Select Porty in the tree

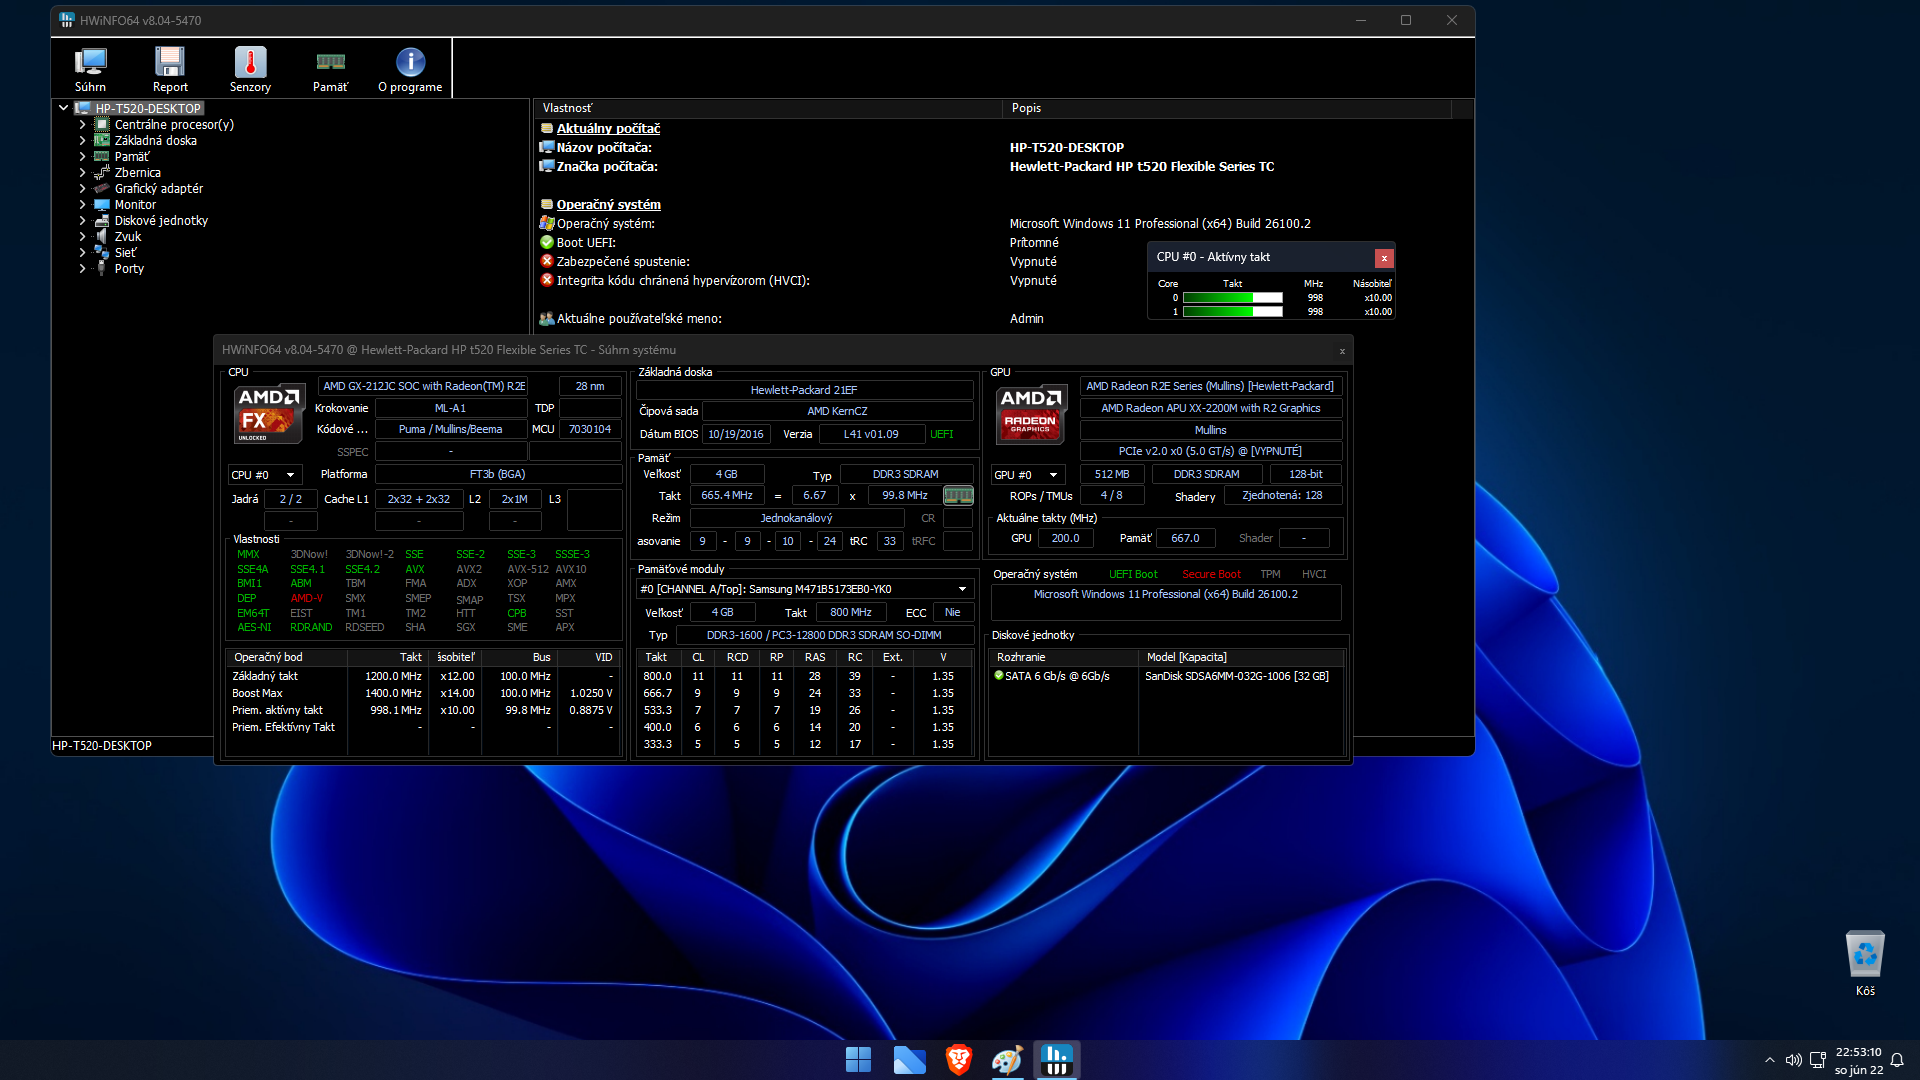click(129, 269)
